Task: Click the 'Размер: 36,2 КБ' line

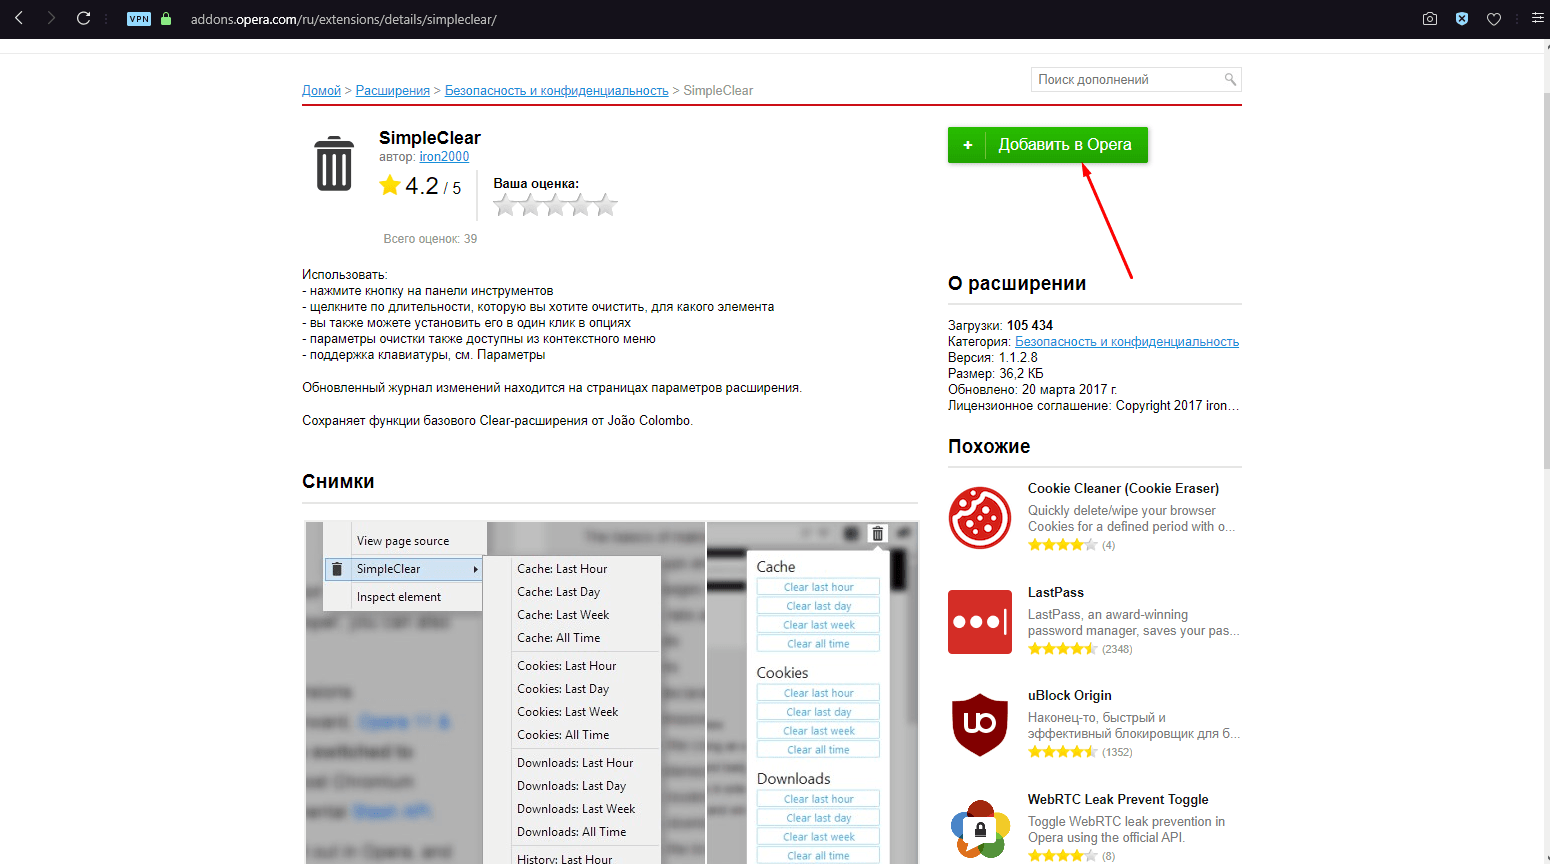Action: [996, 373]
